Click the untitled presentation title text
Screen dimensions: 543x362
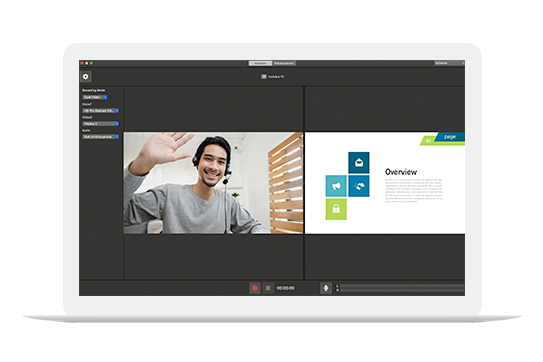coord(276,77)
